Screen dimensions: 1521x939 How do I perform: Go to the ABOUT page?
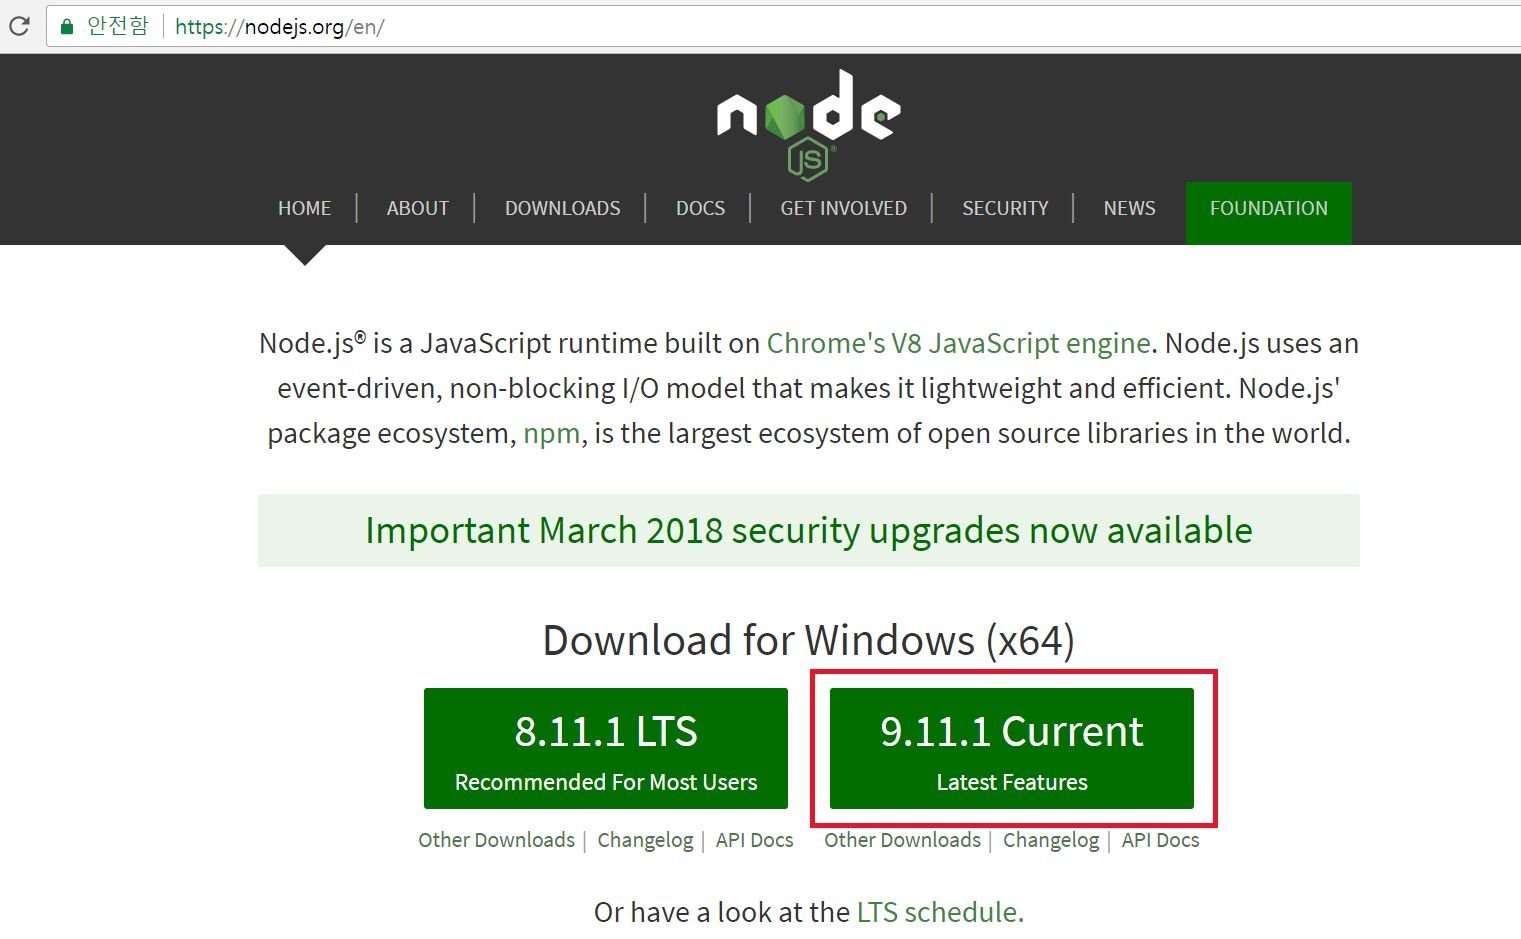pos(417,208)
